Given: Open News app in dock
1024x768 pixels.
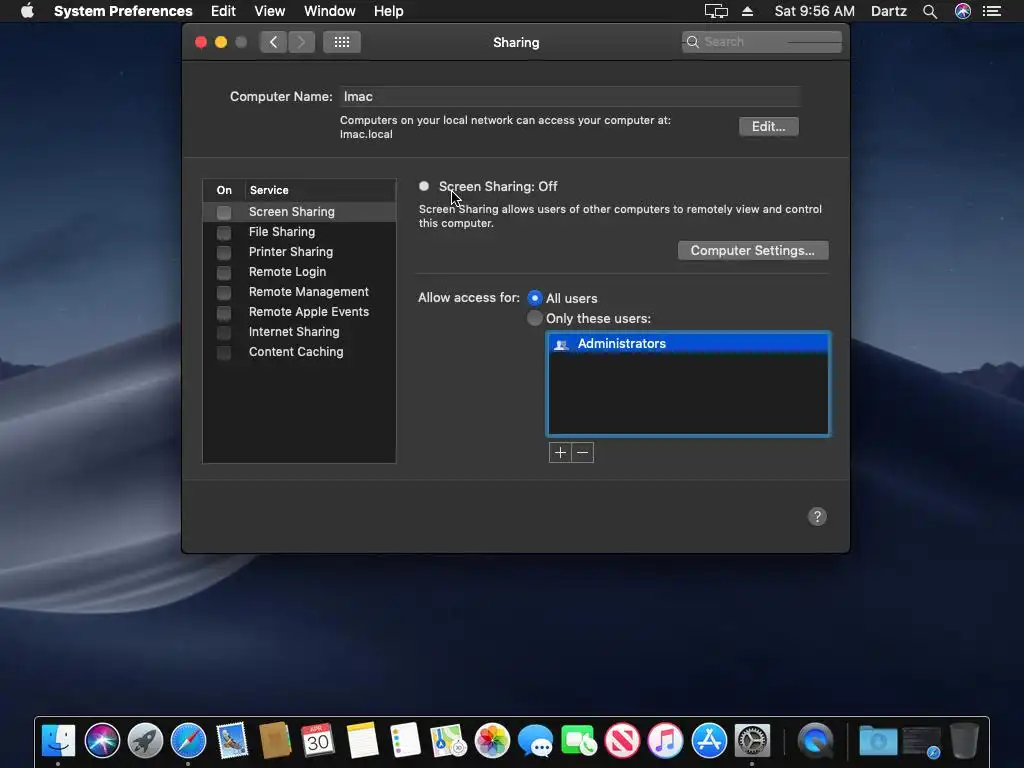Looking at the screenshot, I should point(622,741).
